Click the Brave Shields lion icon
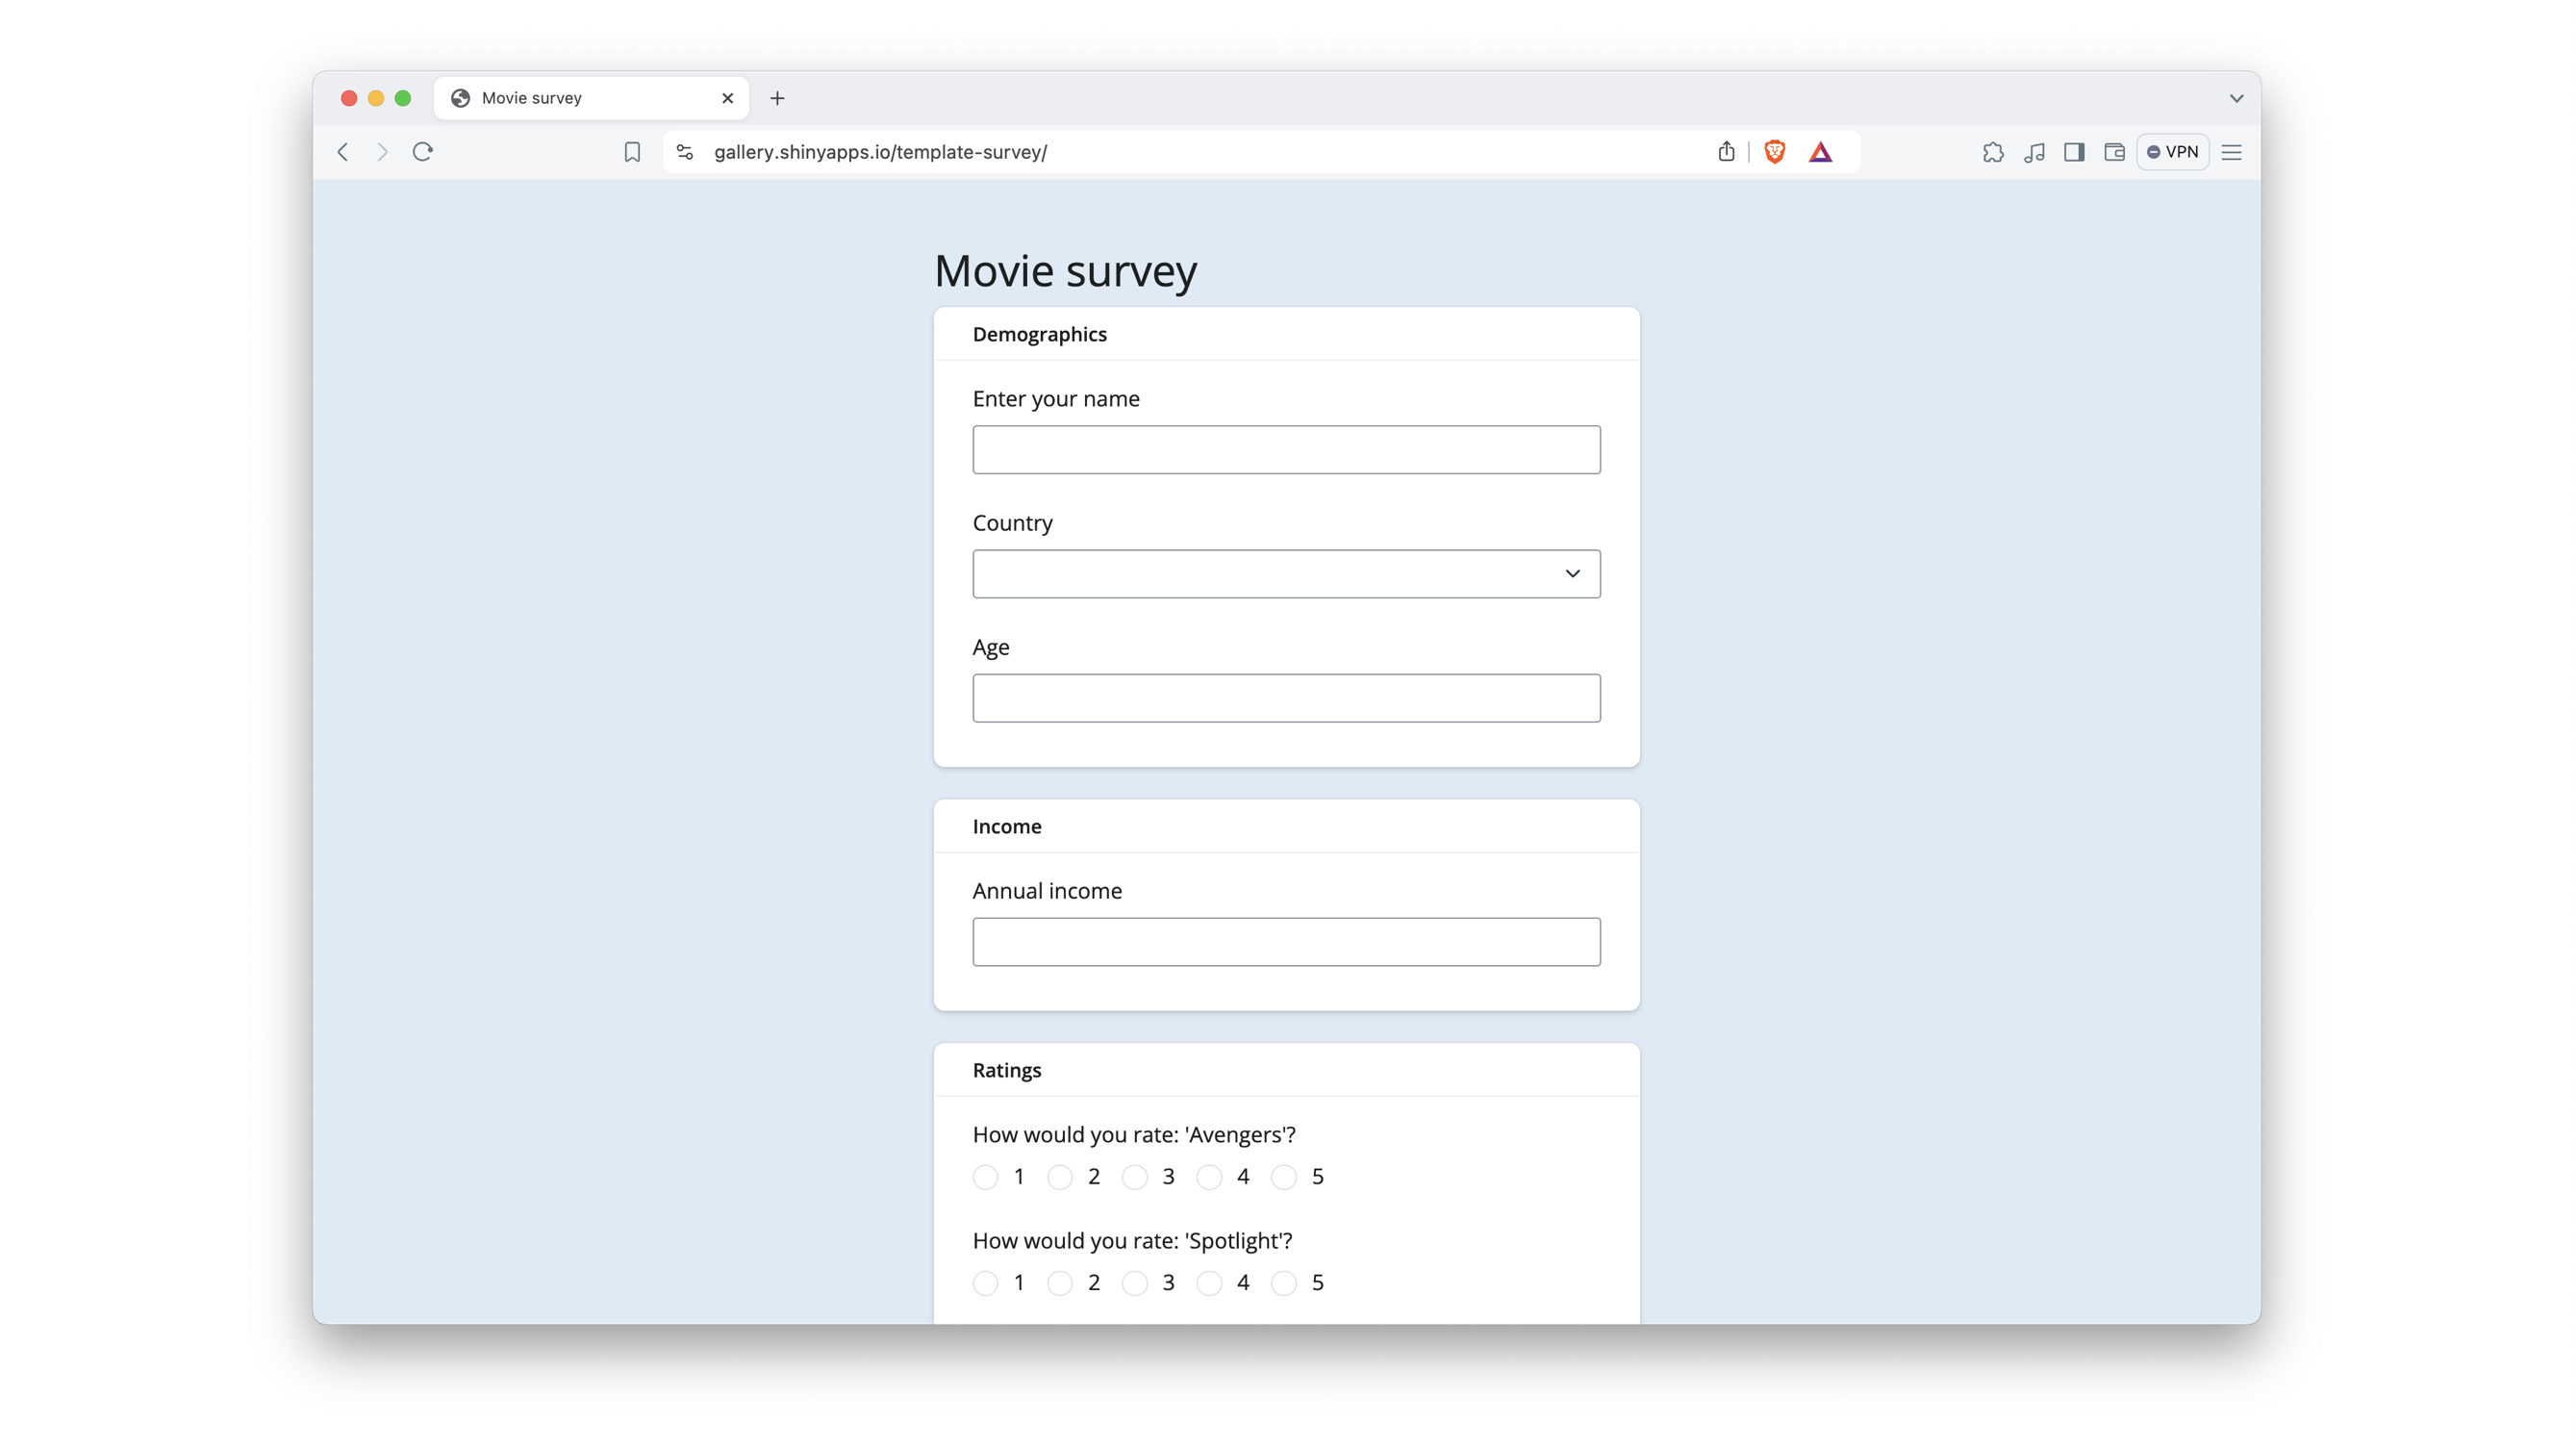2576x1447 pixels. point(1774,152)
